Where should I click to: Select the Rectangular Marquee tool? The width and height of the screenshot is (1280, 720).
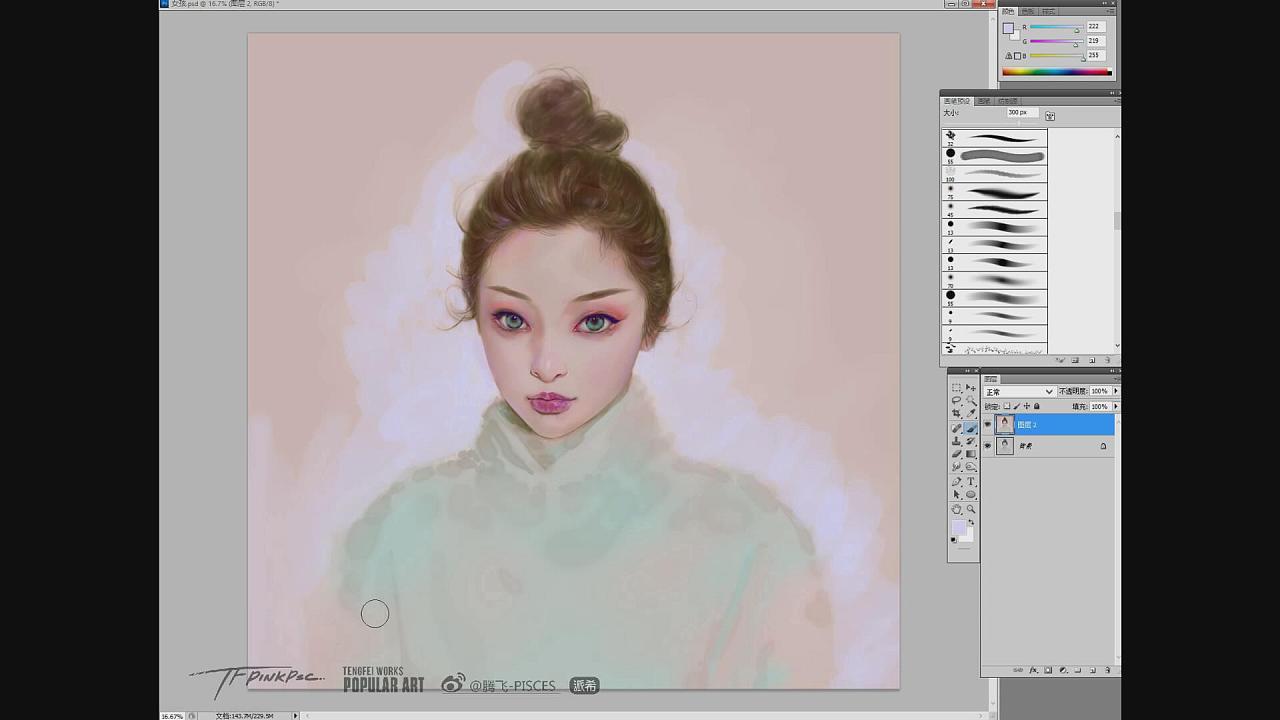coord(956,387)
